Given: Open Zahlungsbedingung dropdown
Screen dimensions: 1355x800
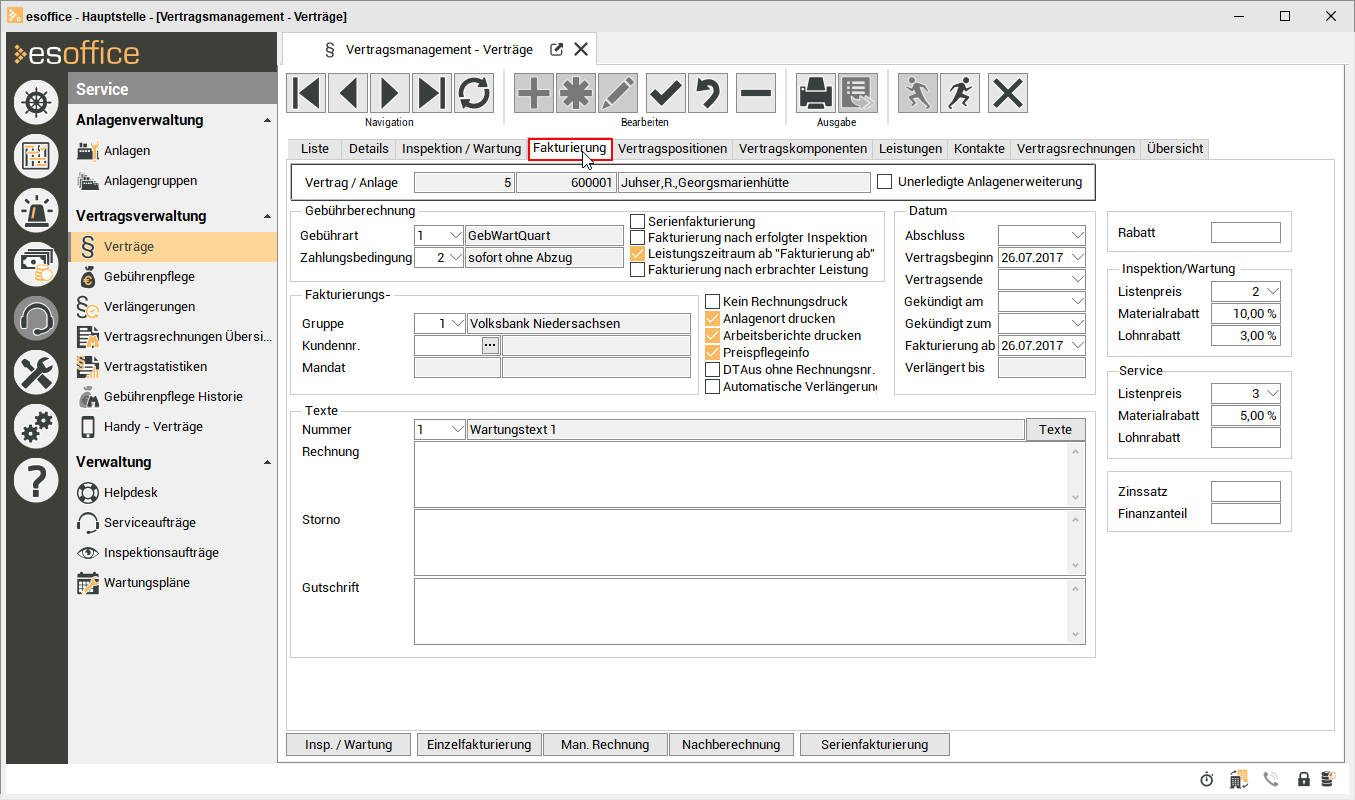Looking at the screenshot, I should (x=456, y=257).
